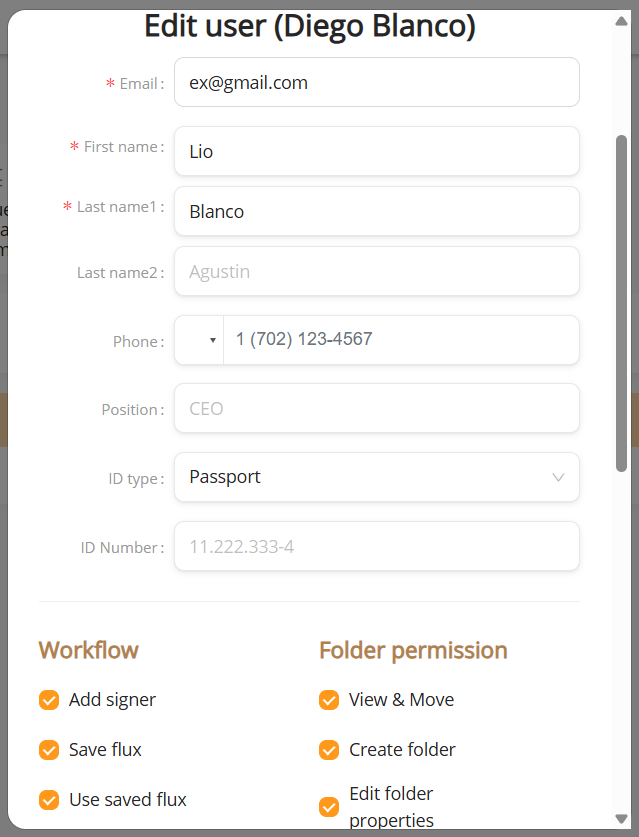
Task: Click the ID Number input field
Action: click(377, 546)
